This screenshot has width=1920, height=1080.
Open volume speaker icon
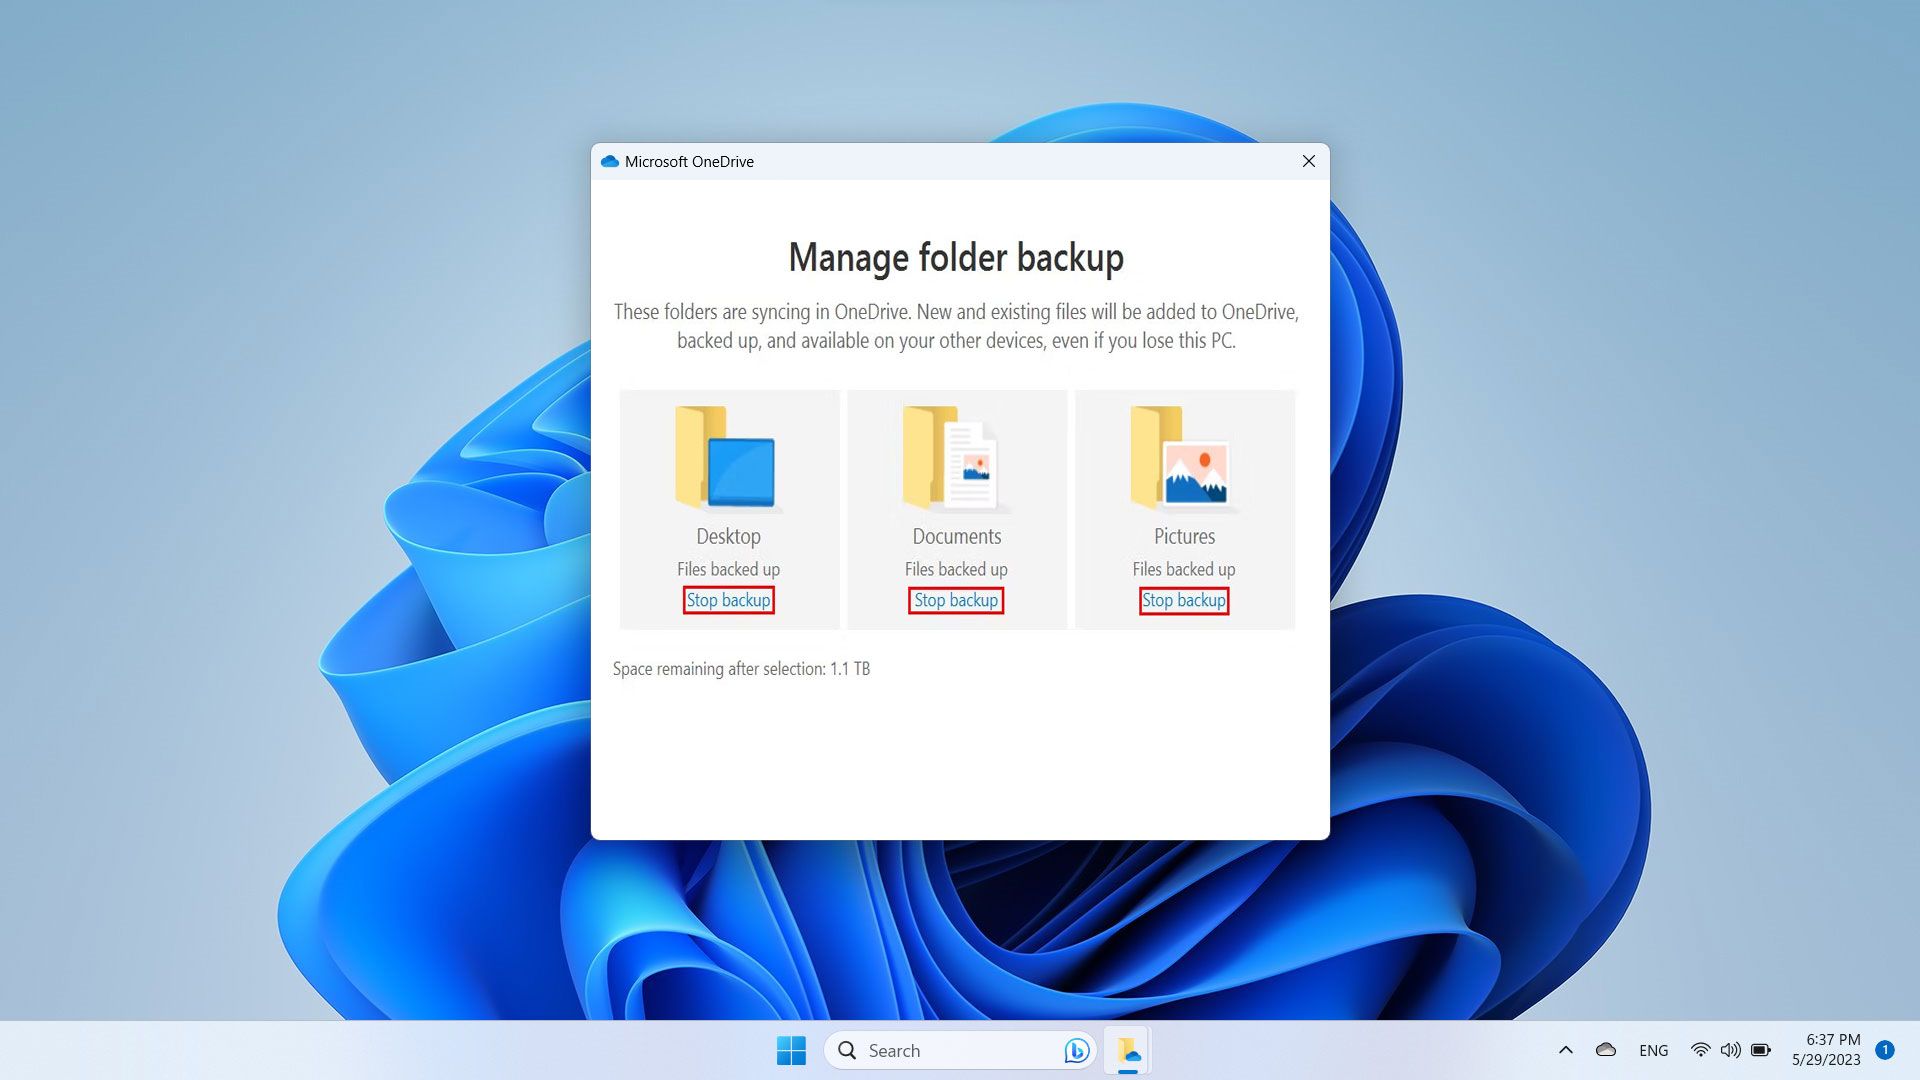tap(1730, 1050)
